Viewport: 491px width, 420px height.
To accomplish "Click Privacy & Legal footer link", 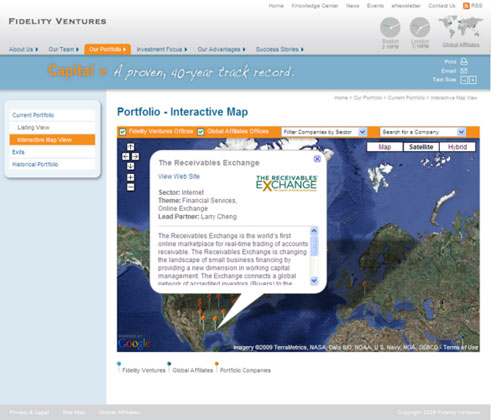I will tap(29, 412).
